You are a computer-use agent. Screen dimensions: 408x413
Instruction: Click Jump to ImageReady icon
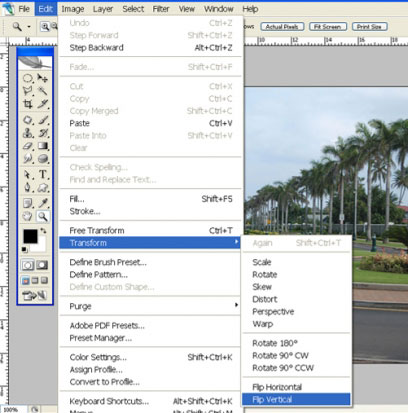35,295
